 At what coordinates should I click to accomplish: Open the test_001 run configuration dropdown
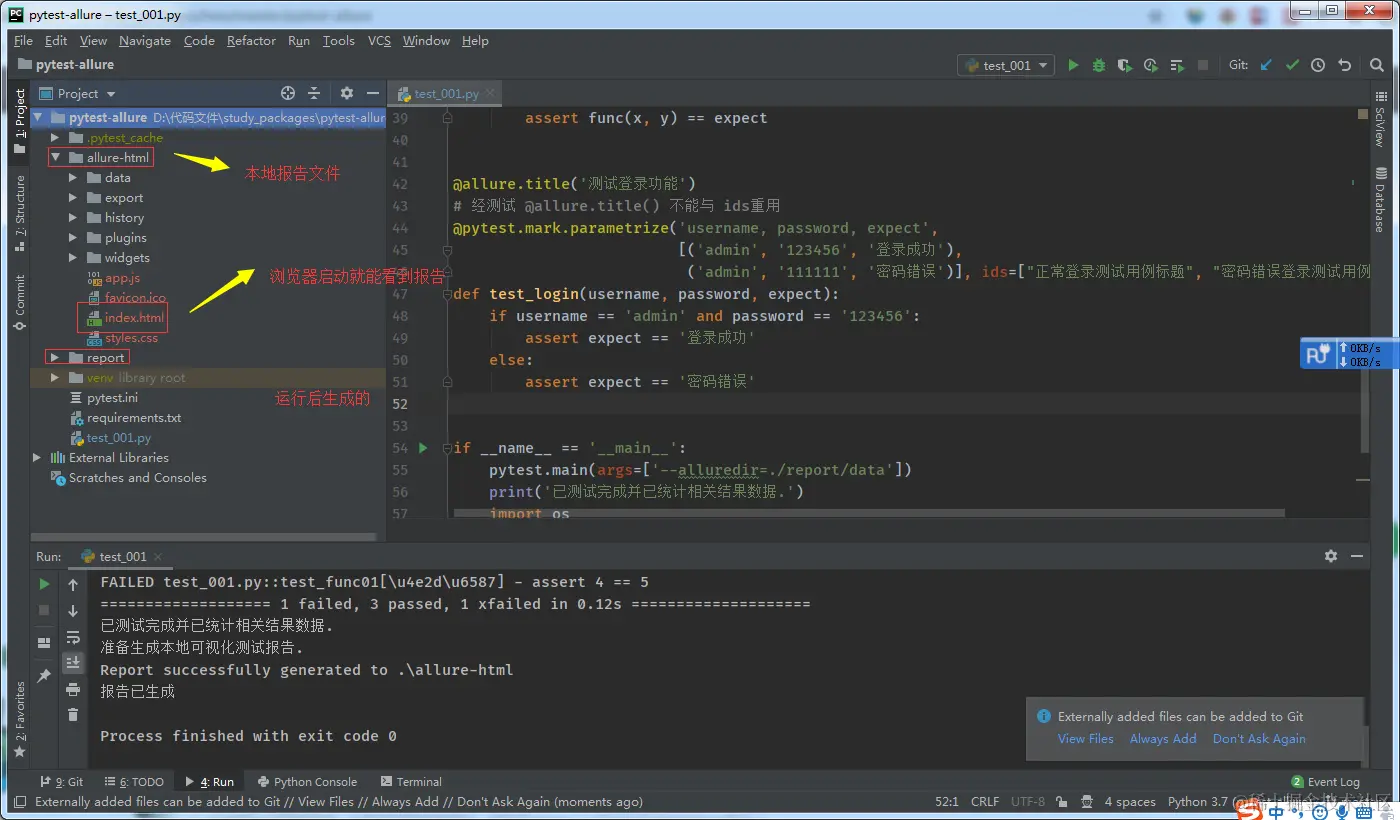click(1007, 65)
